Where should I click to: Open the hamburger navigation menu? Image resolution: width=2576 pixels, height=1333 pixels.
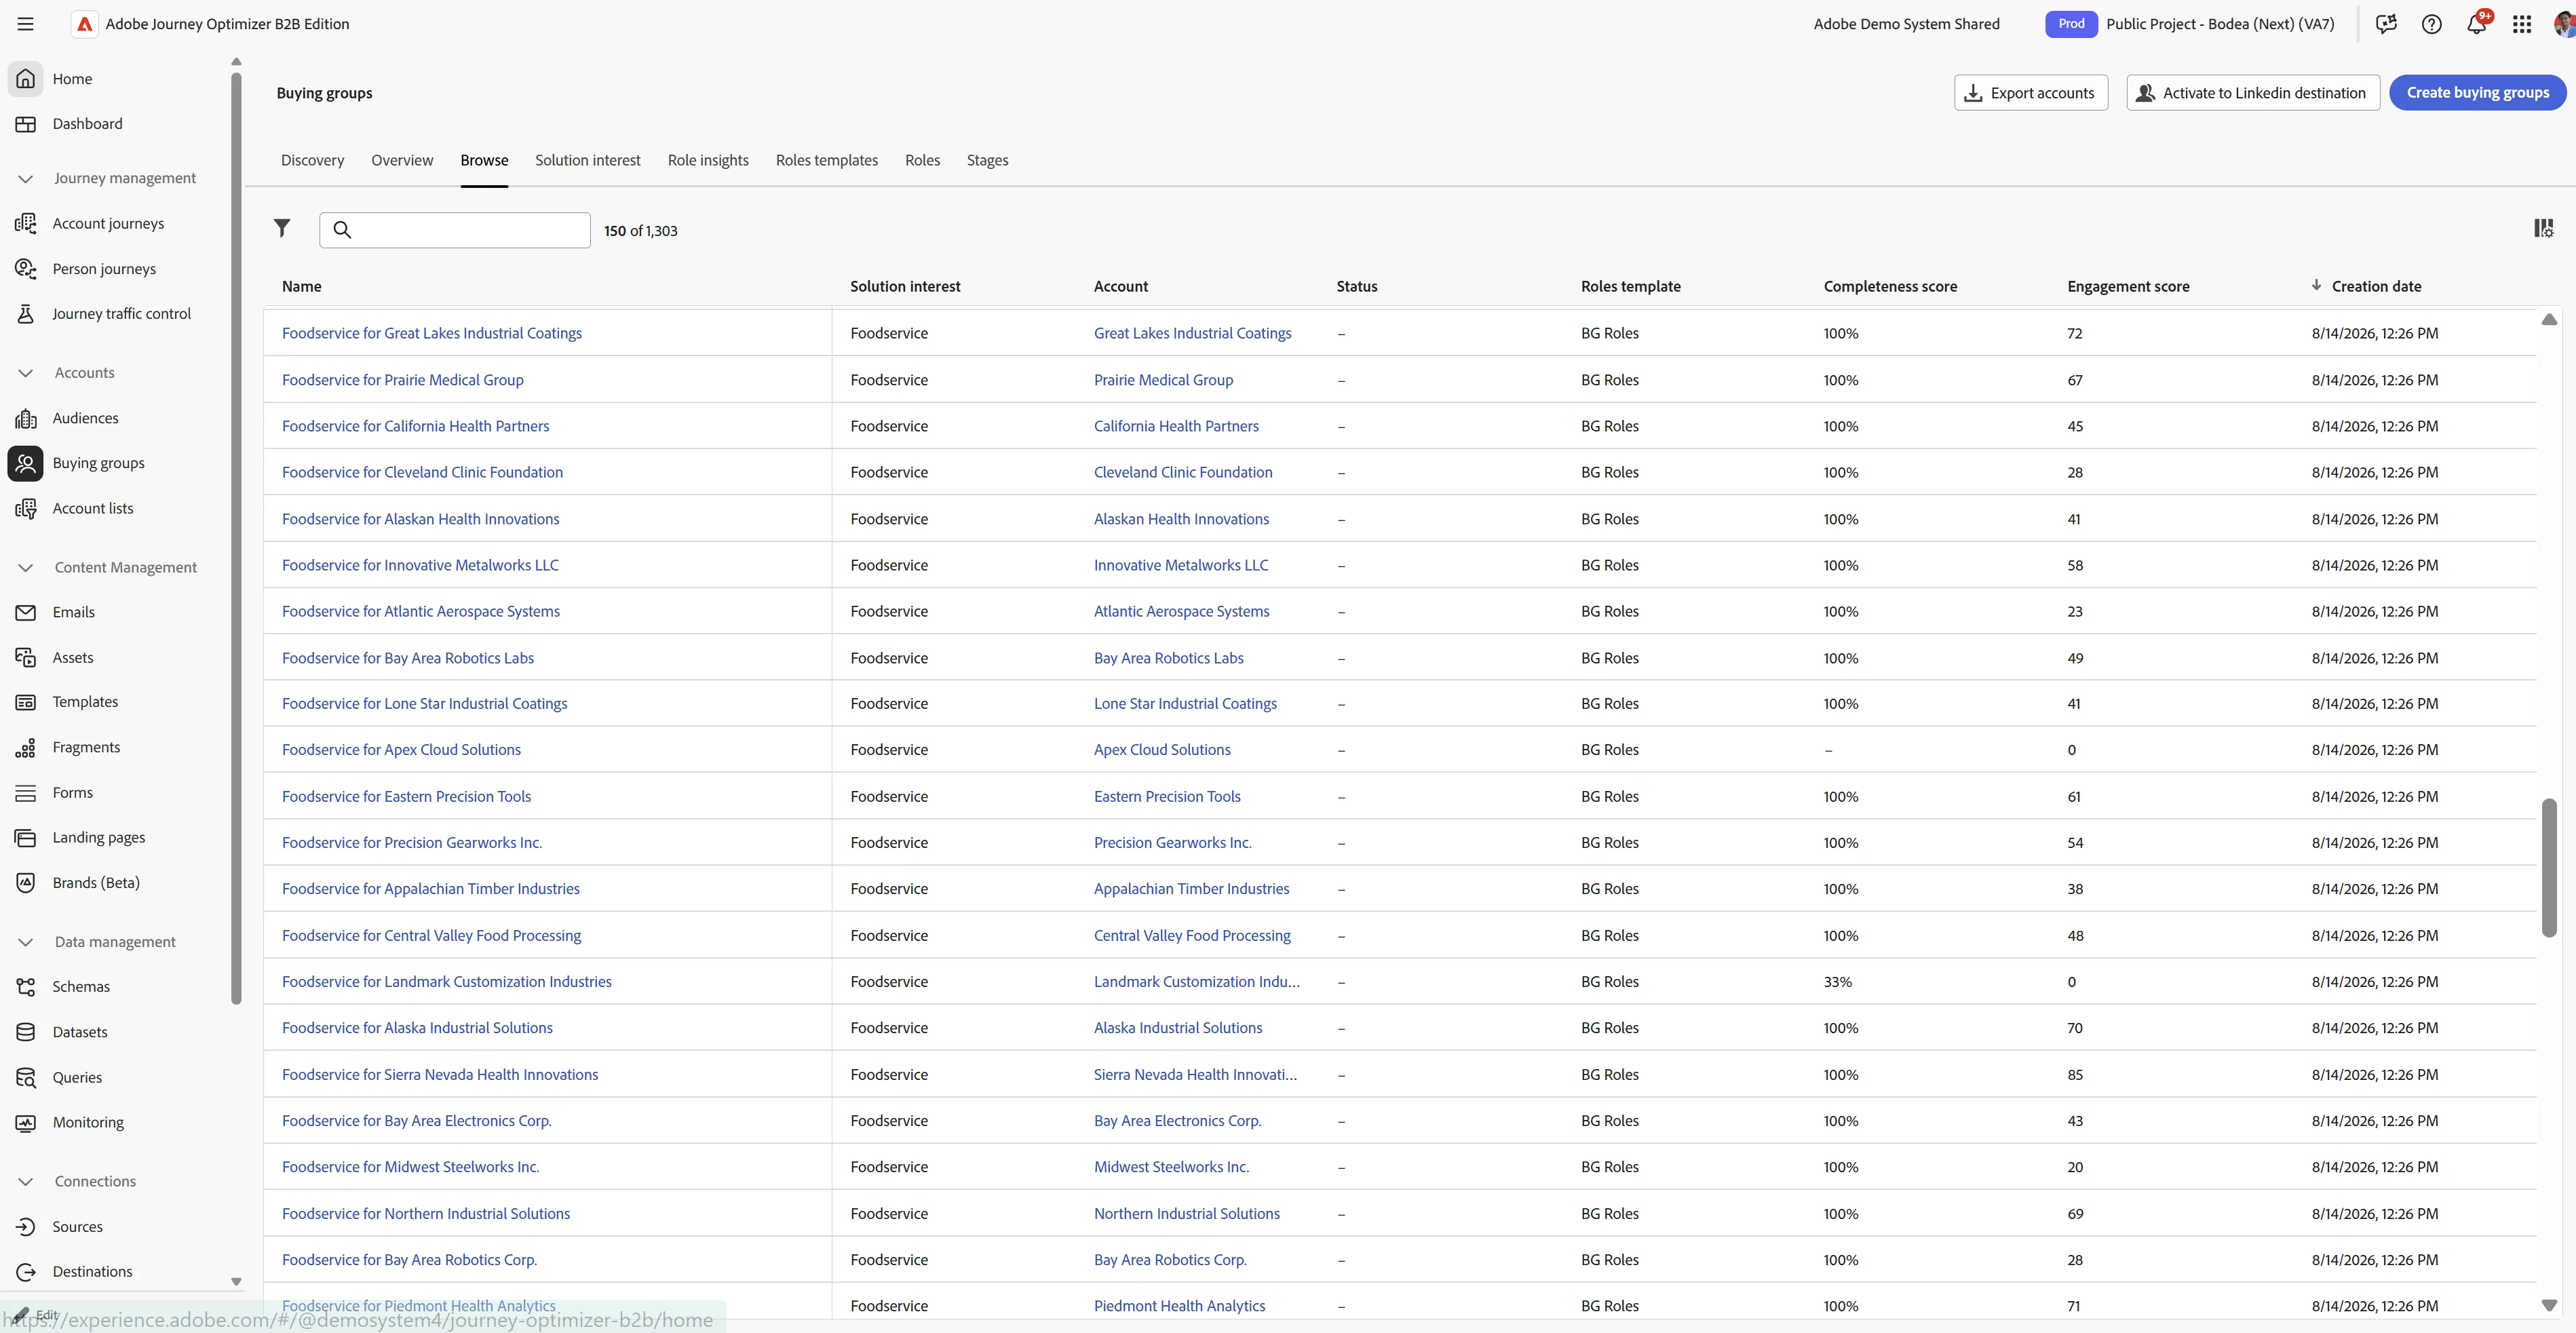point(26,24)
